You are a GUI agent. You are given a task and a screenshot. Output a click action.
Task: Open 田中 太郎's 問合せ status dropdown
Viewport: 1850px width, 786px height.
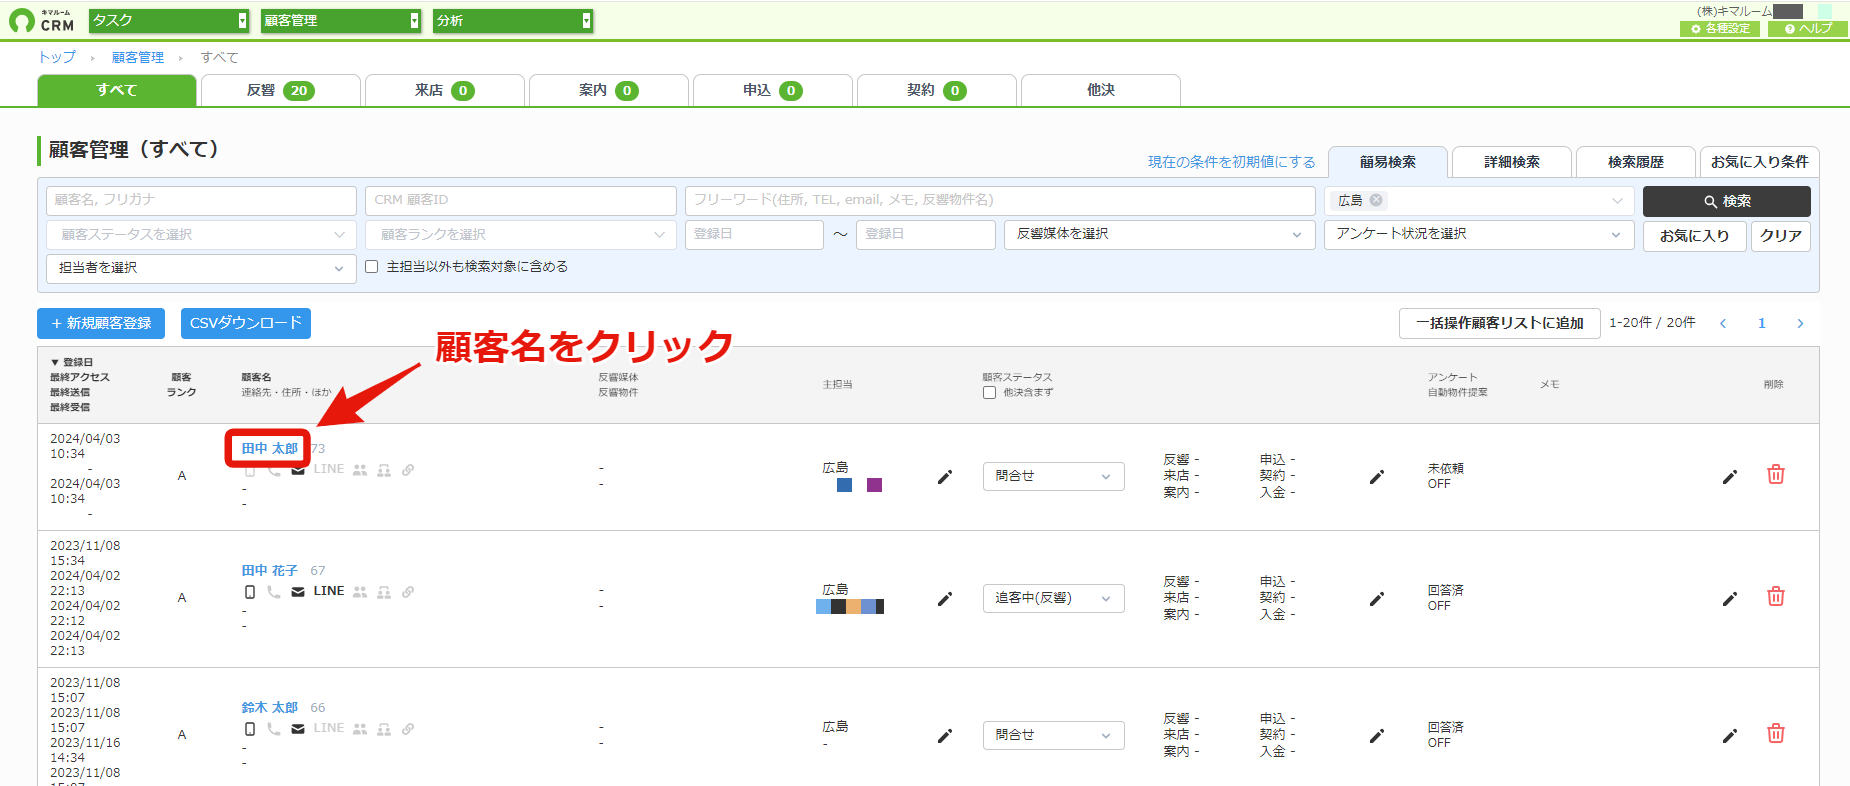click(x=1053, y=476)
